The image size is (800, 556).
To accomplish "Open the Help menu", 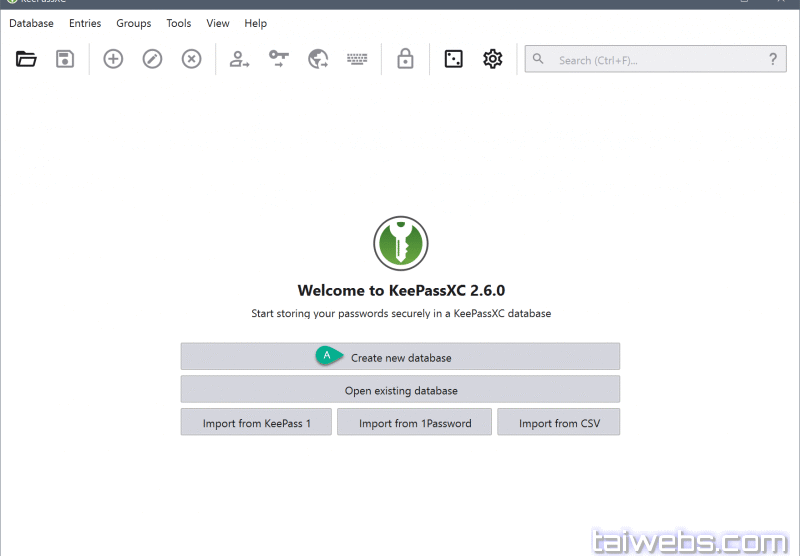I will (256, 23).
